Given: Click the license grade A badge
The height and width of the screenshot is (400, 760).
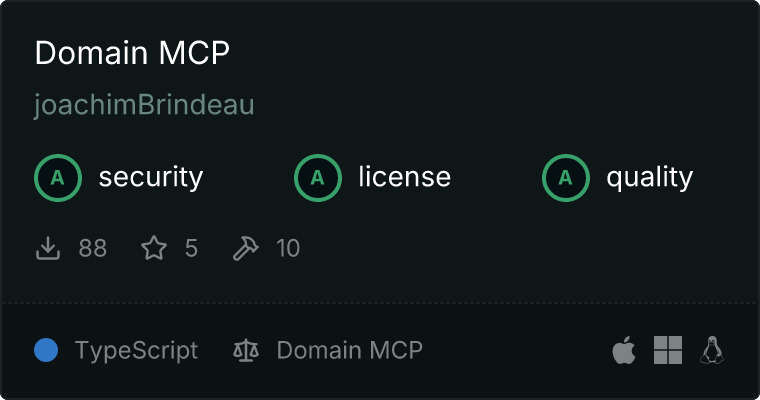Looking at the screenshot, I should pyautogui.click(x=317, y=178).
